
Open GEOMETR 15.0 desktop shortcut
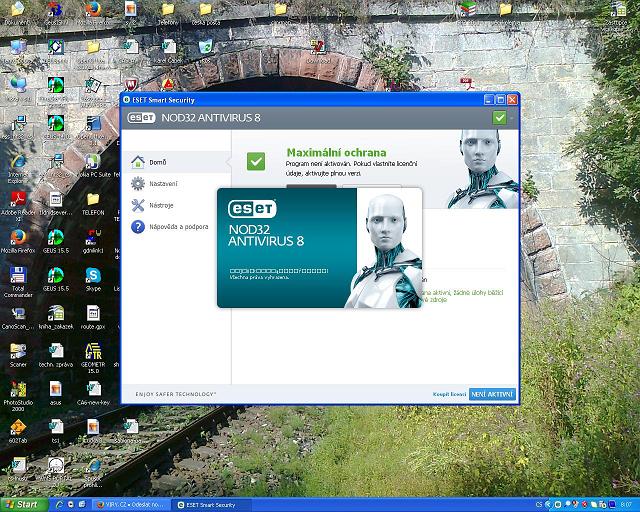tap(93, 358)
